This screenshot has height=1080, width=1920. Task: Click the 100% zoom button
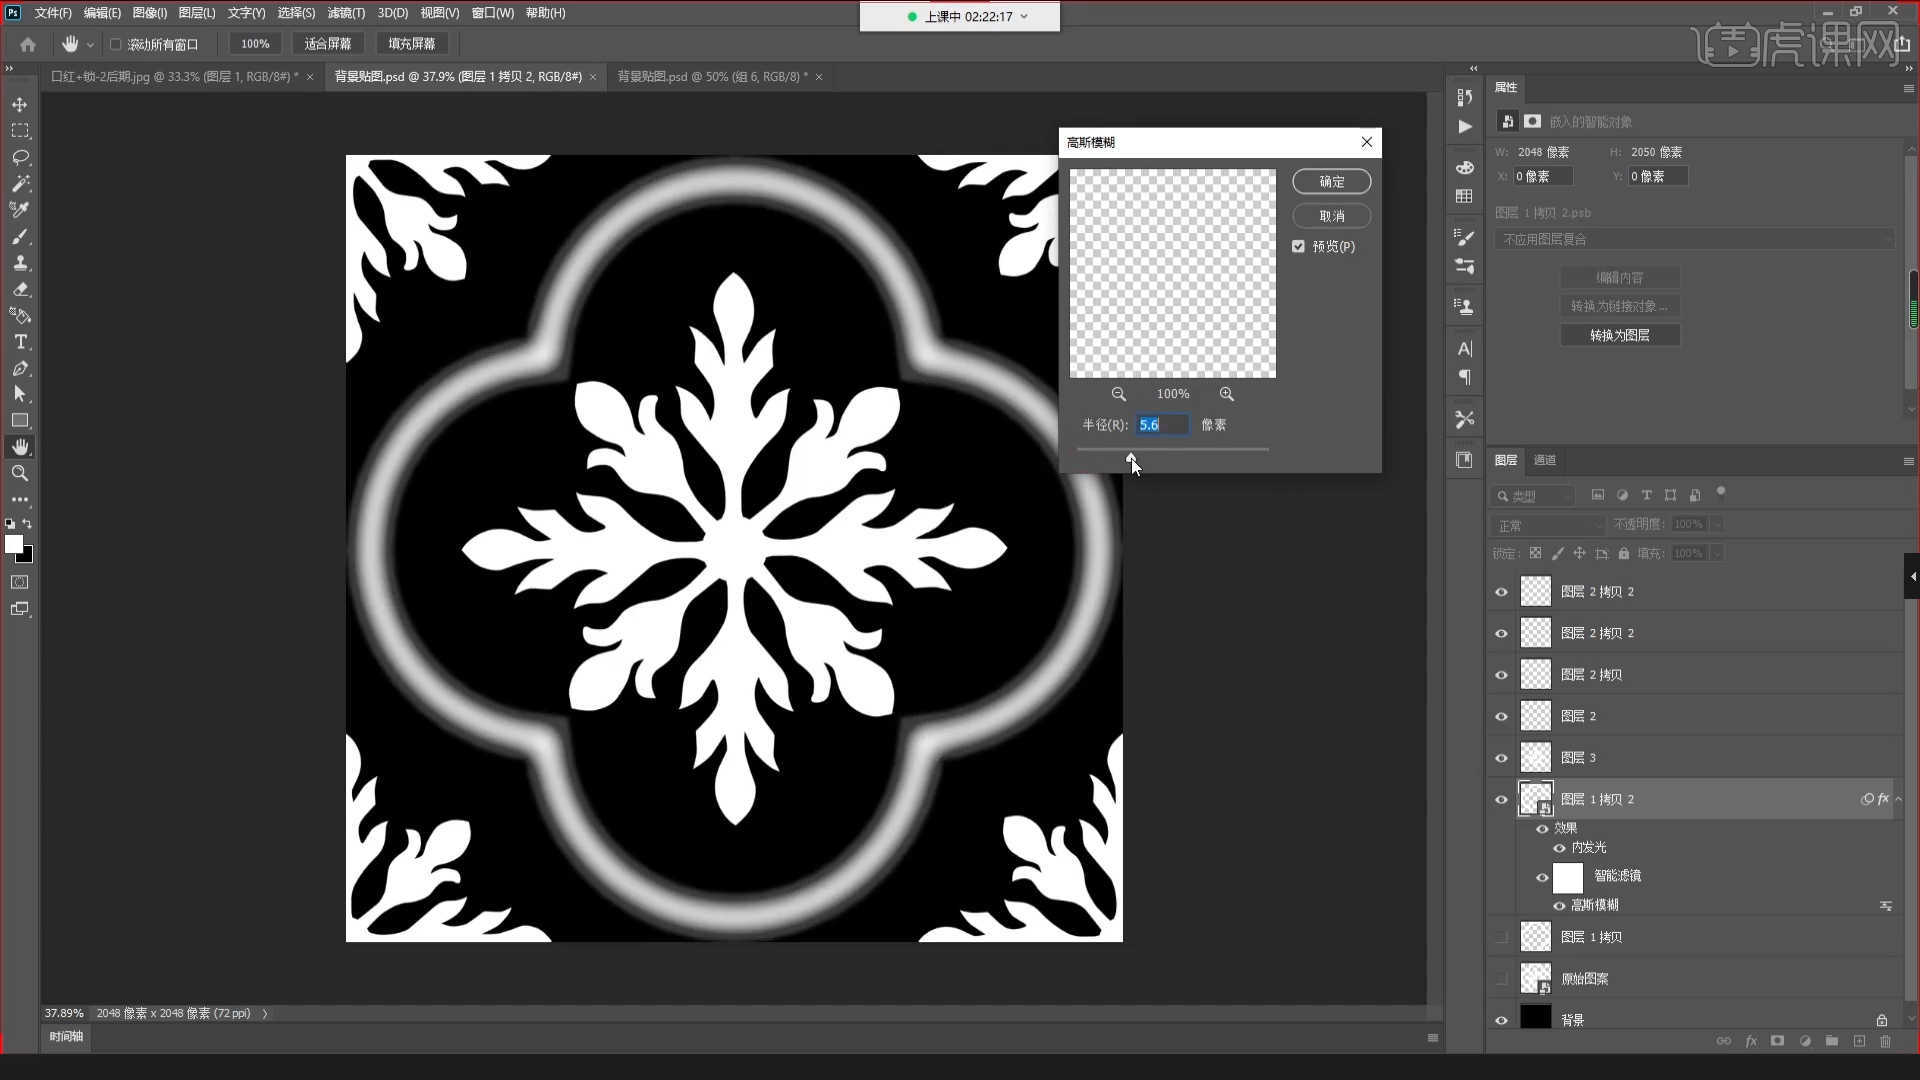(255, 44)
